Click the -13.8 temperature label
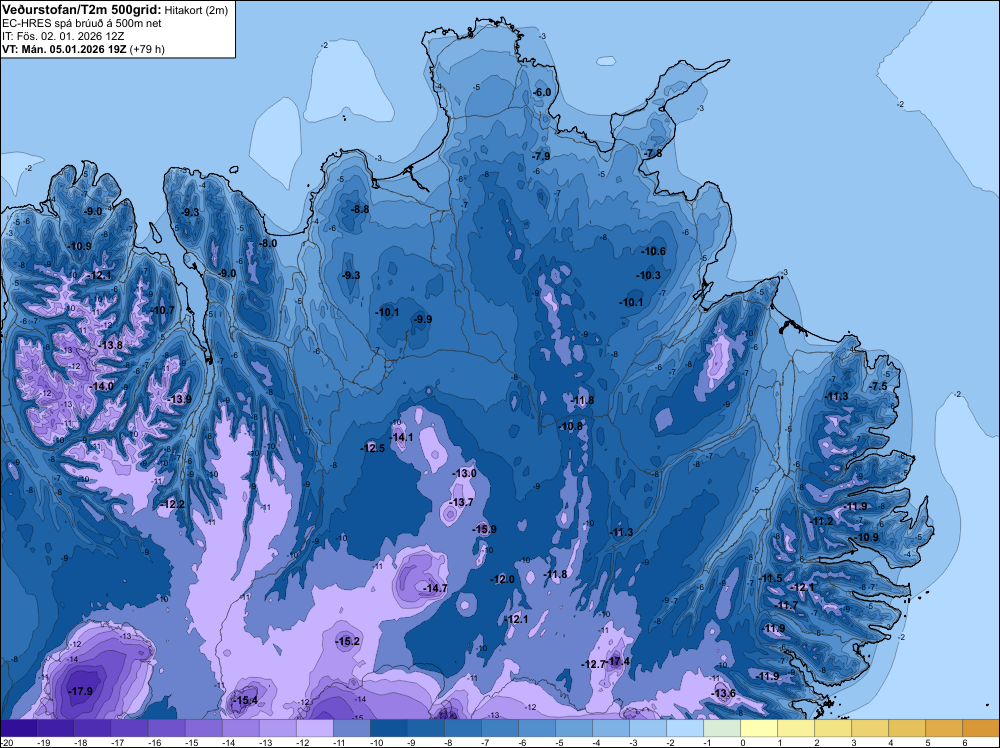Image resolution: width=1000 pixels, height=748 pixels. [111, 345]
